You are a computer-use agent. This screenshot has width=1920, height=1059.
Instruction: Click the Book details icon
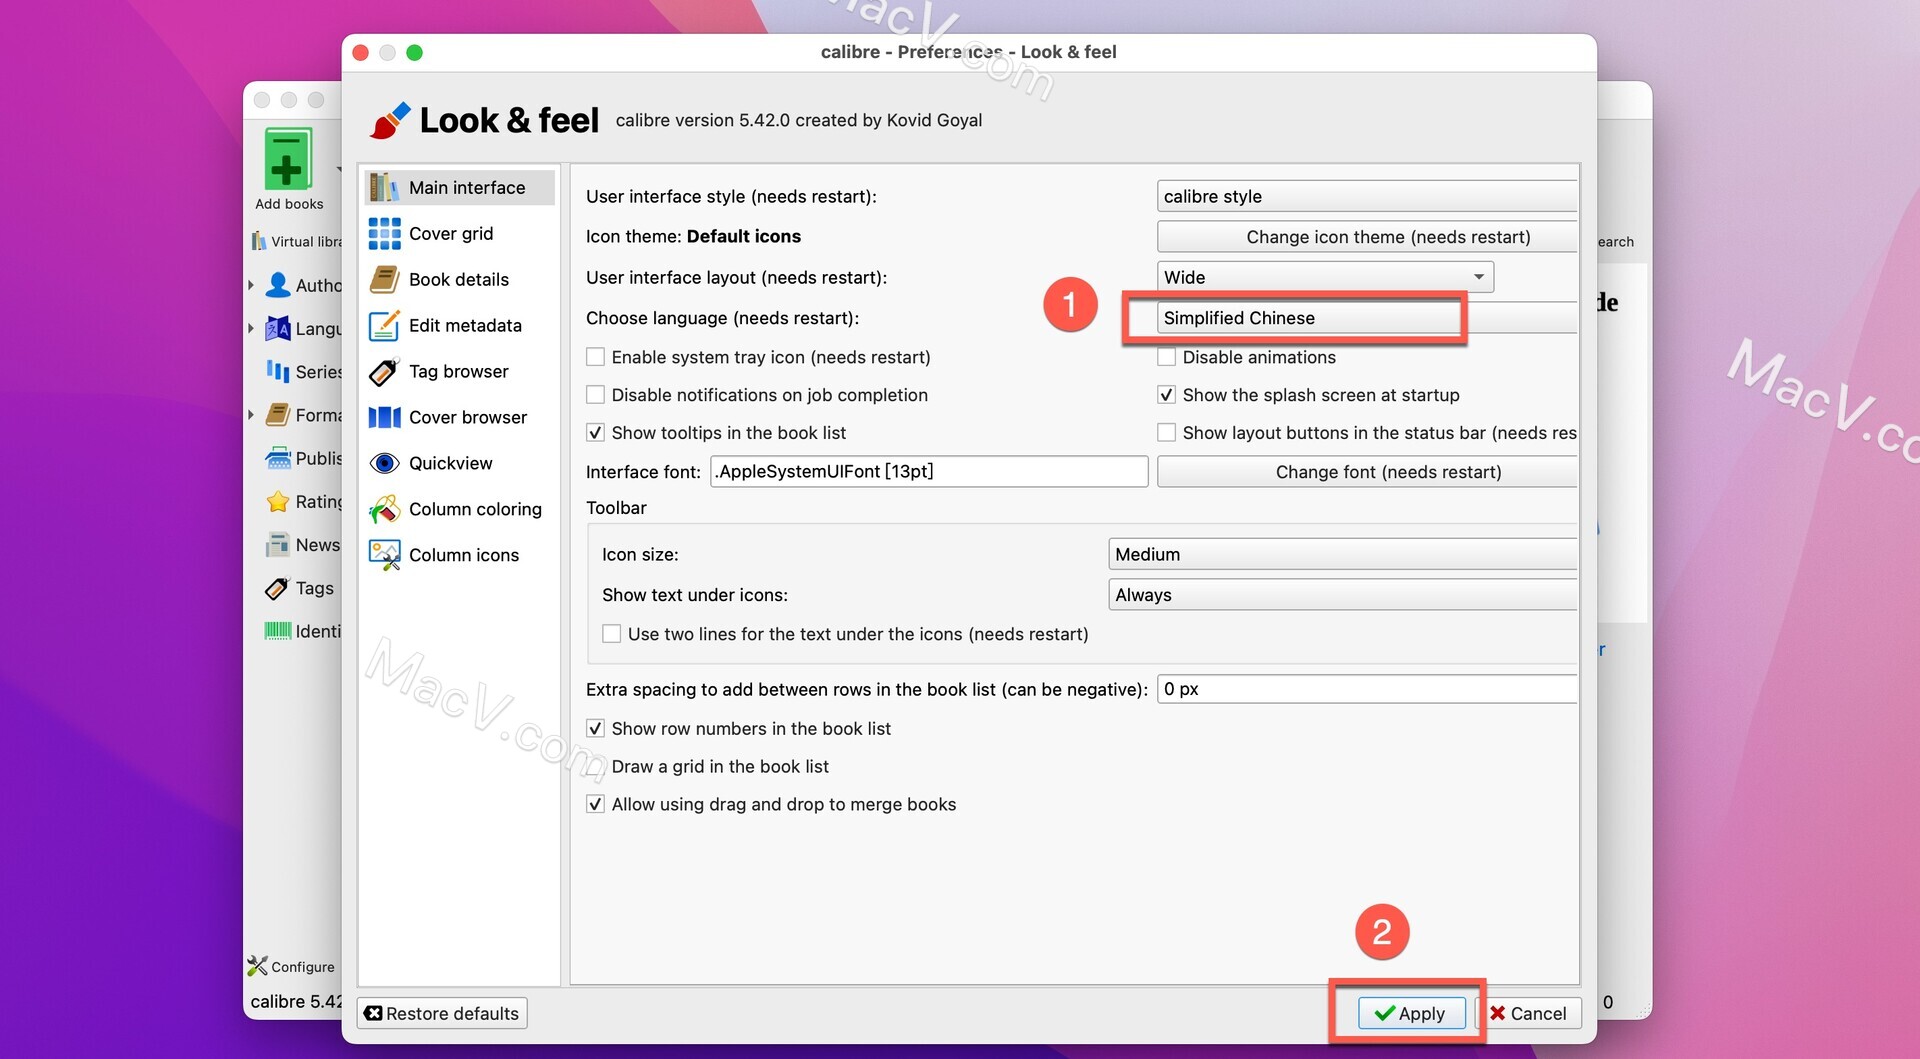[384, 279]
